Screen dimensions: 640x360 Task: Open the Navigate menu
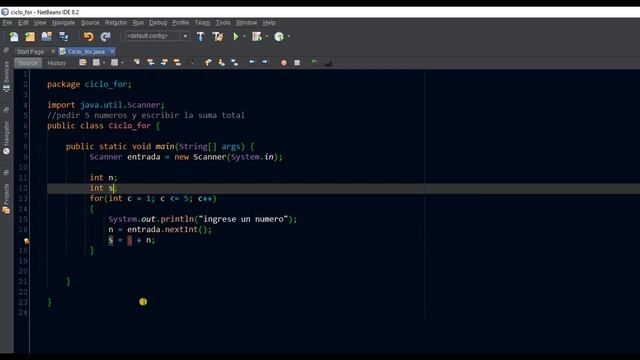coord(63,23)
